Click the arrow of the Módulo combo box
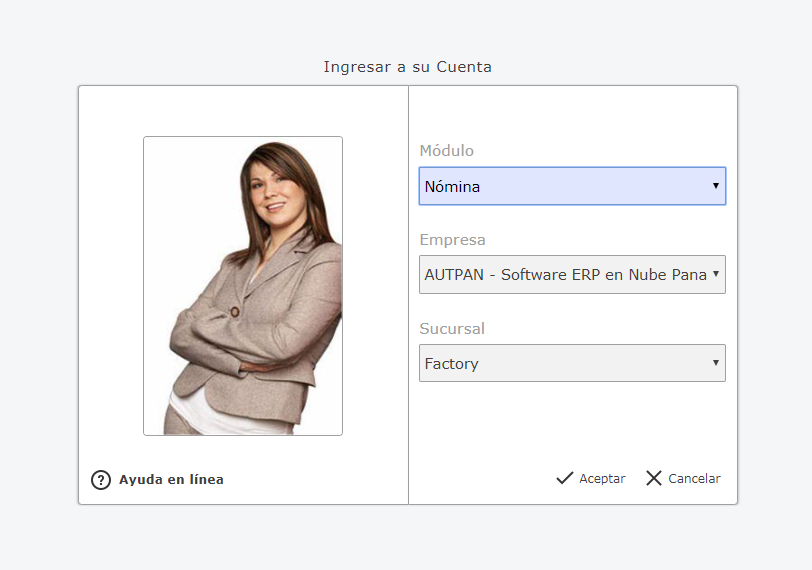The width and height of the screenshot is (812, 570). point(716,186)
